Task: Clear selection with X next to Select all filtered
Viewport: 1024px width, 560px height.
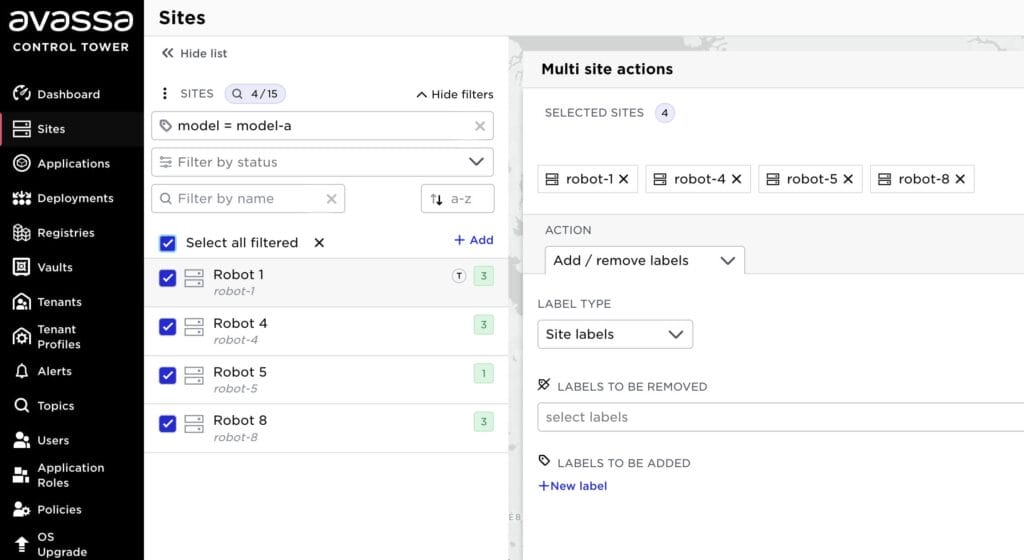Action: (319, 243)
